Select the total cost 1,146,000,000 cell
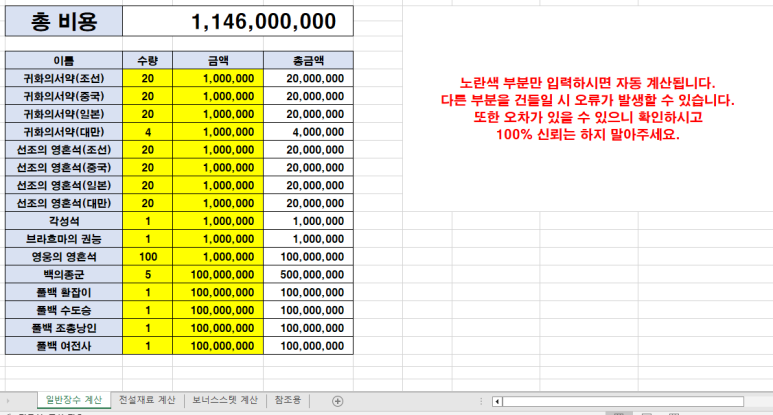Image resolution: width=773 pixels, height=415 pixels. (x=238, y=21)
